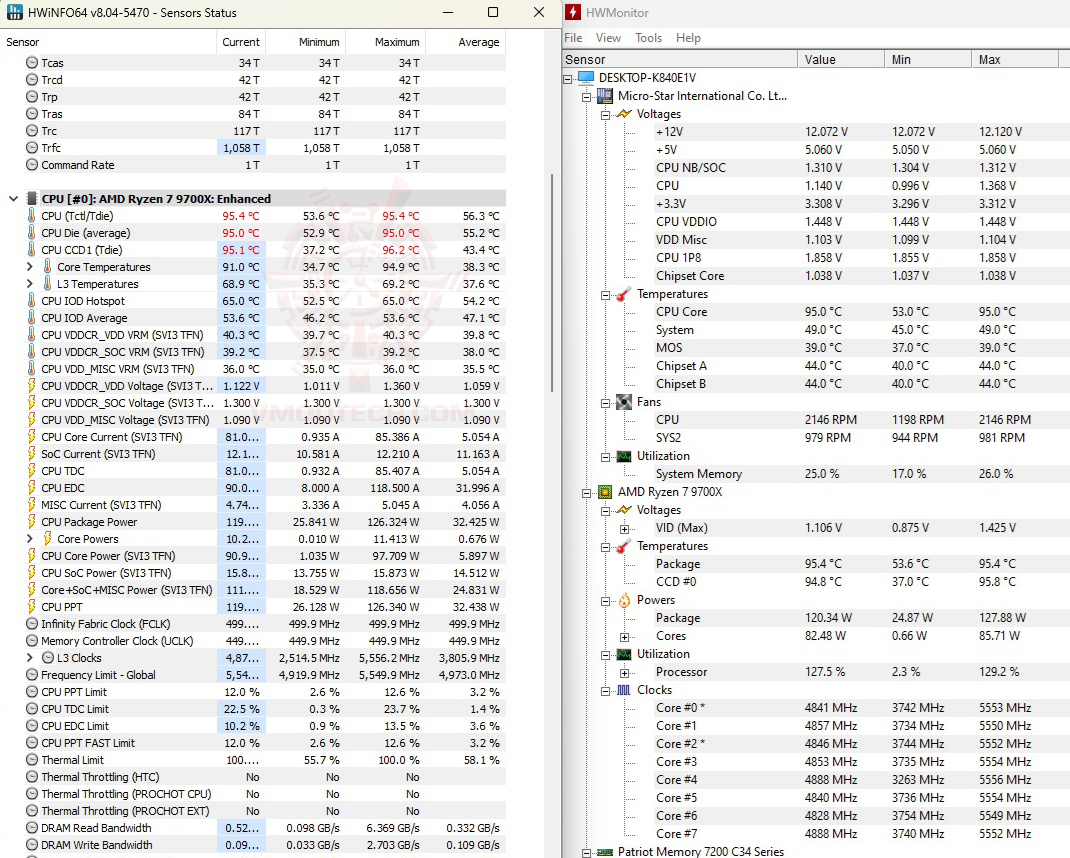Click the memory stick icon for Patriot Memory

[x=605, y=852]
